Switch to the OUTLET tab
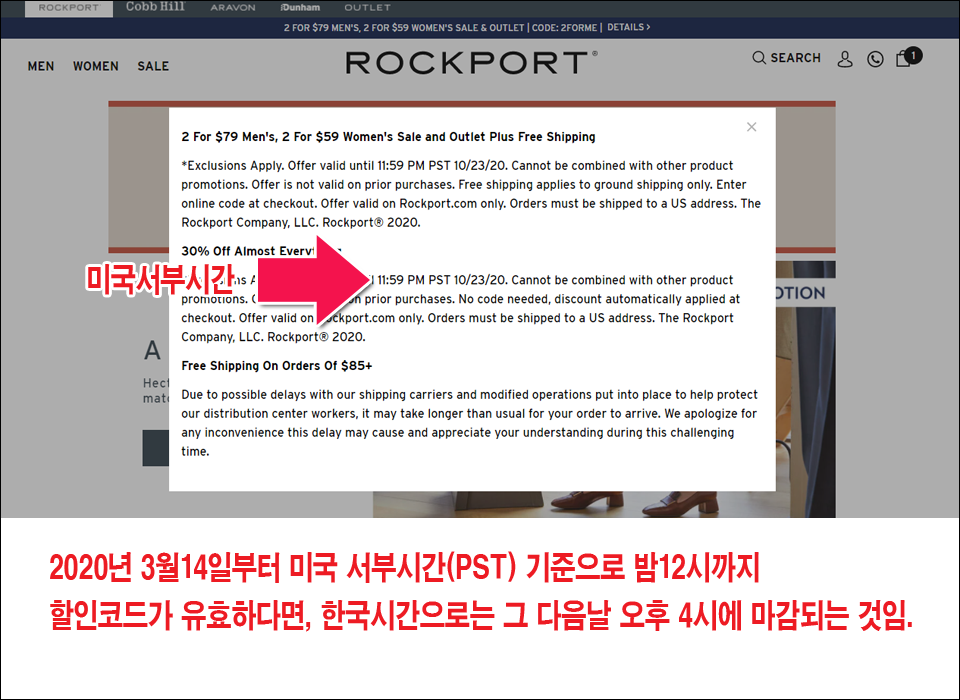This screenshot has height=700, width=960. coord(367,8)
